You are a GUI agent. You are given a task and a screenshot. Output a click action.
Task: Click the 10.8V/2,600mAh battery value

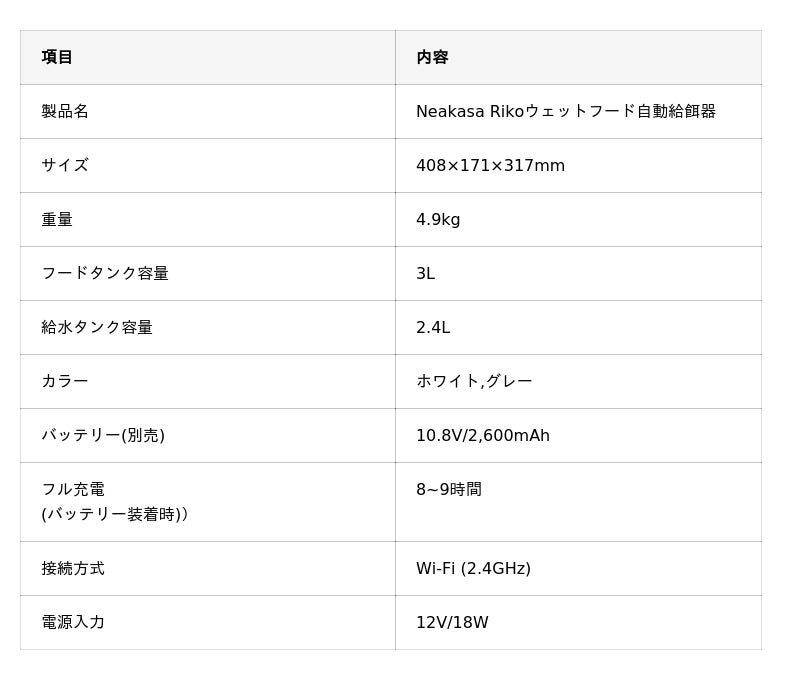(x=483, y=435)
